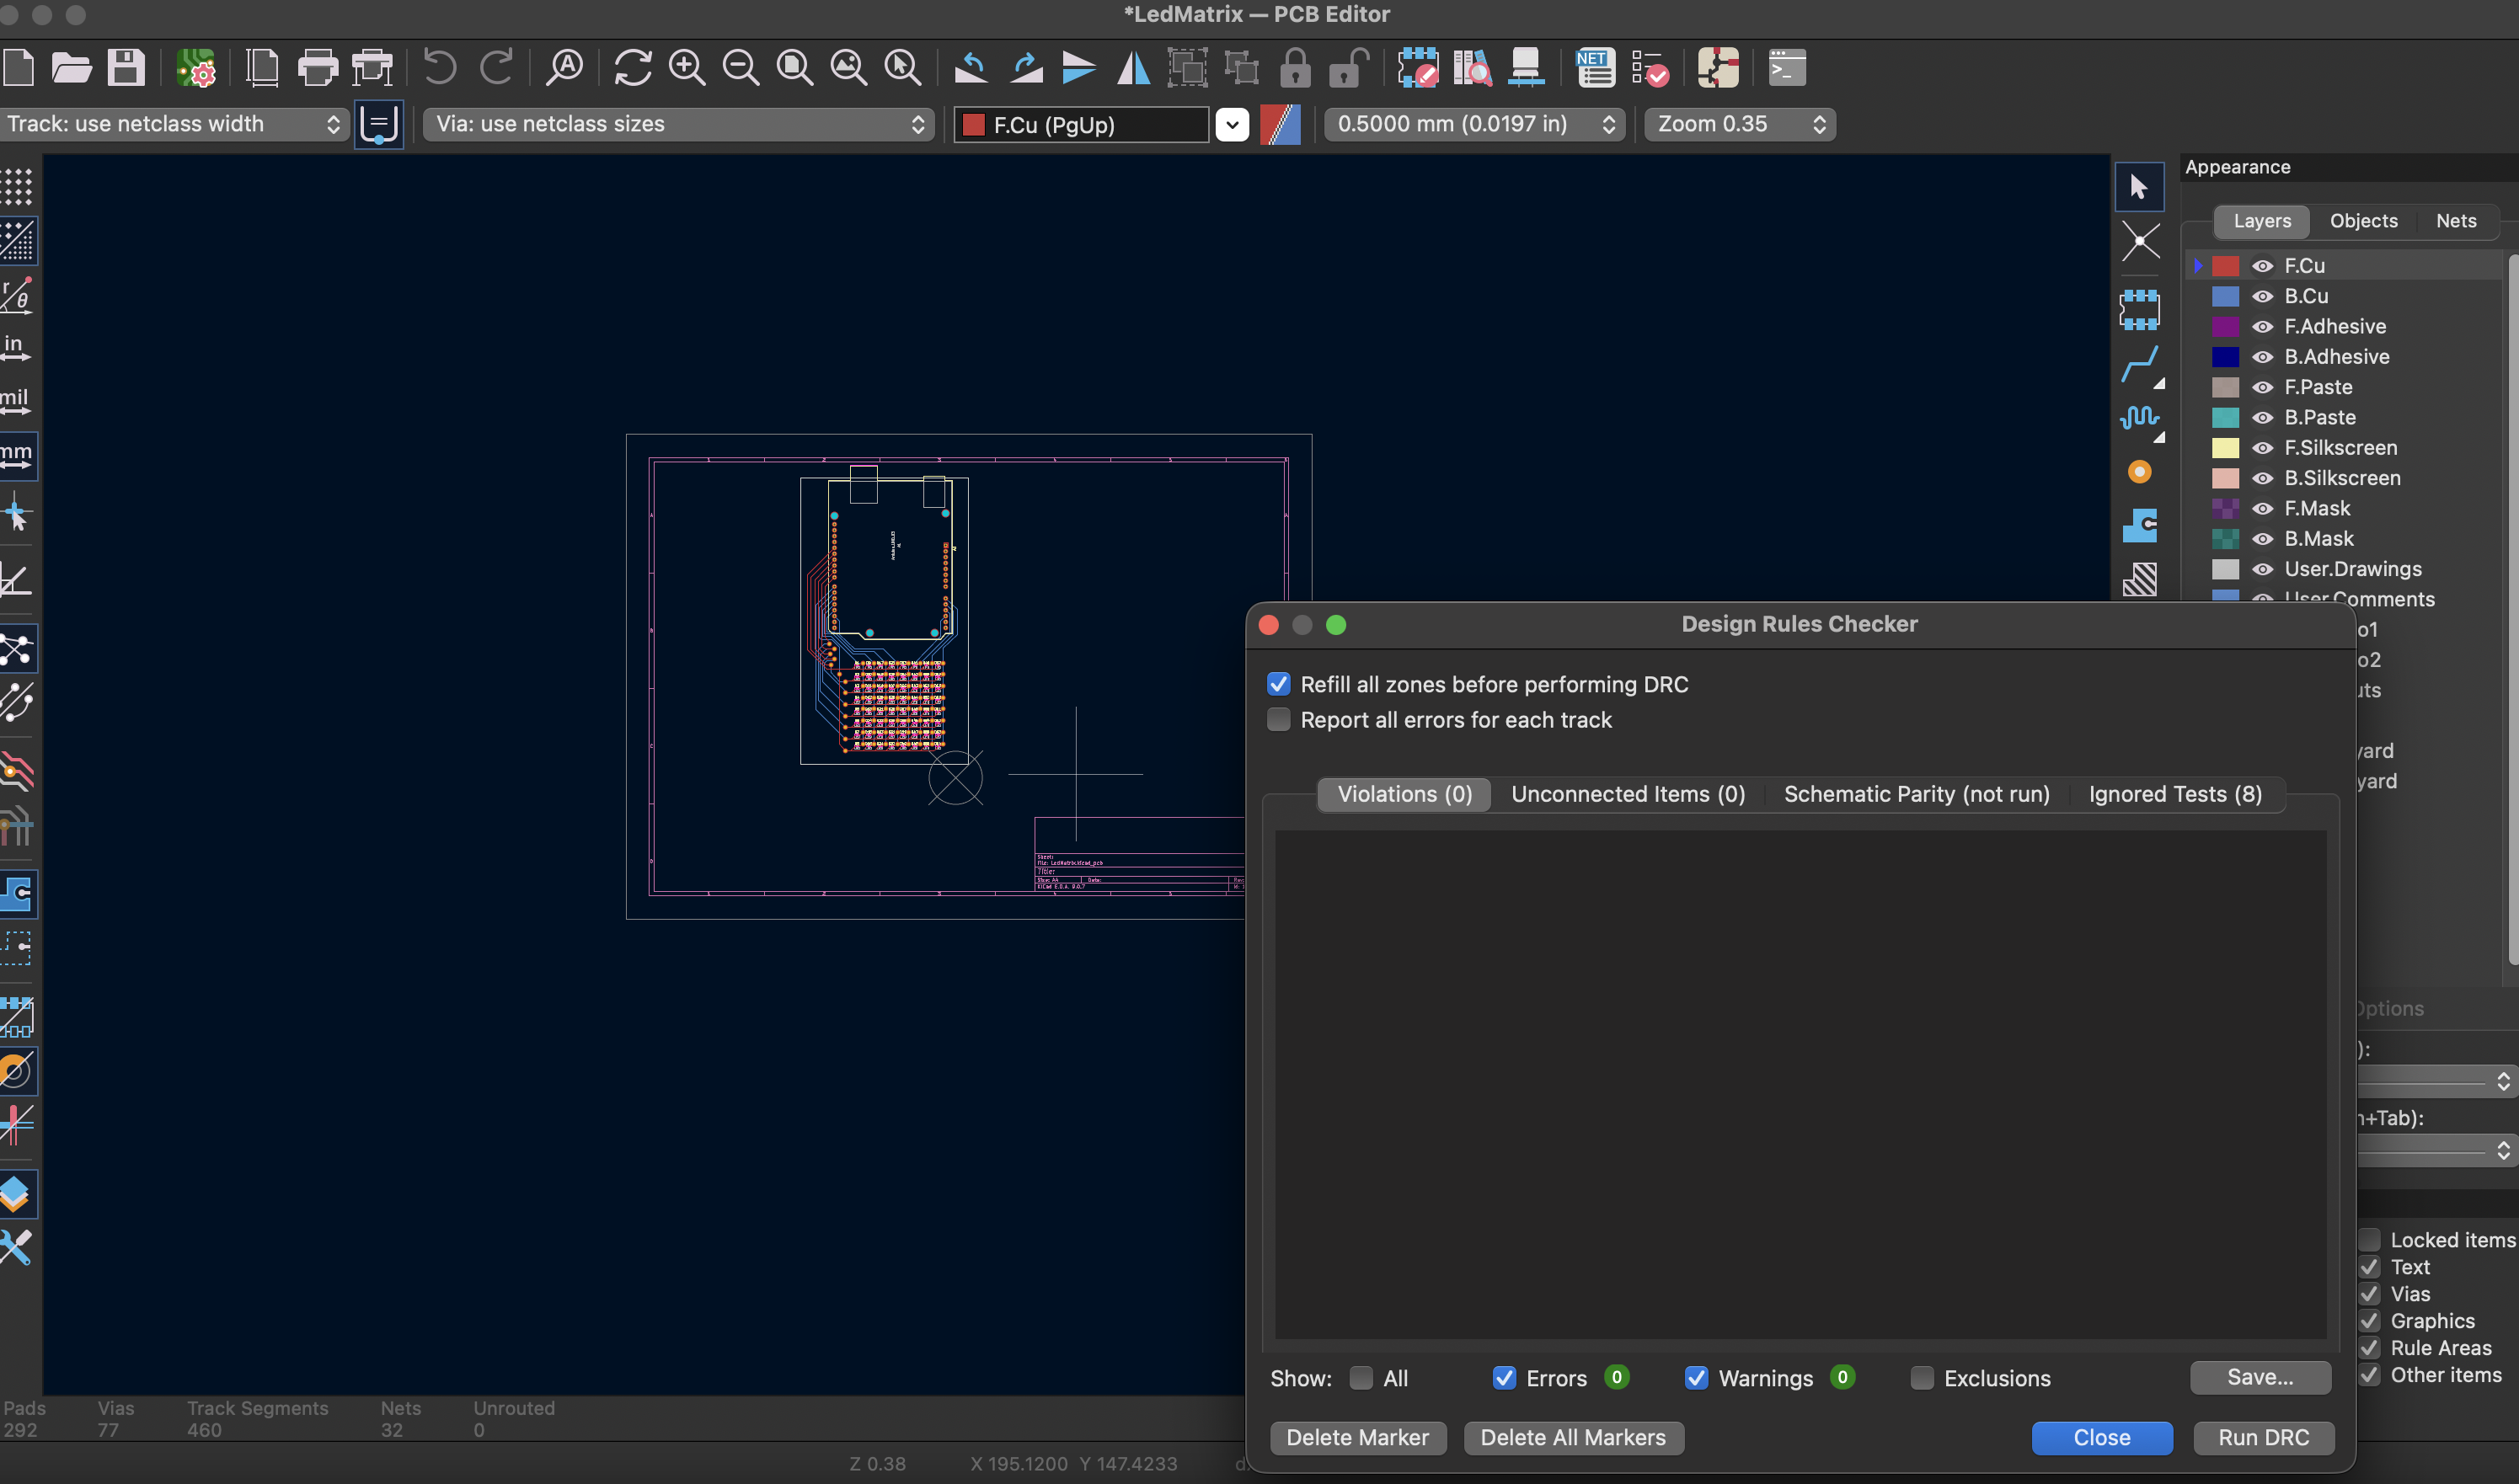Undo the last action

point(440,68)
